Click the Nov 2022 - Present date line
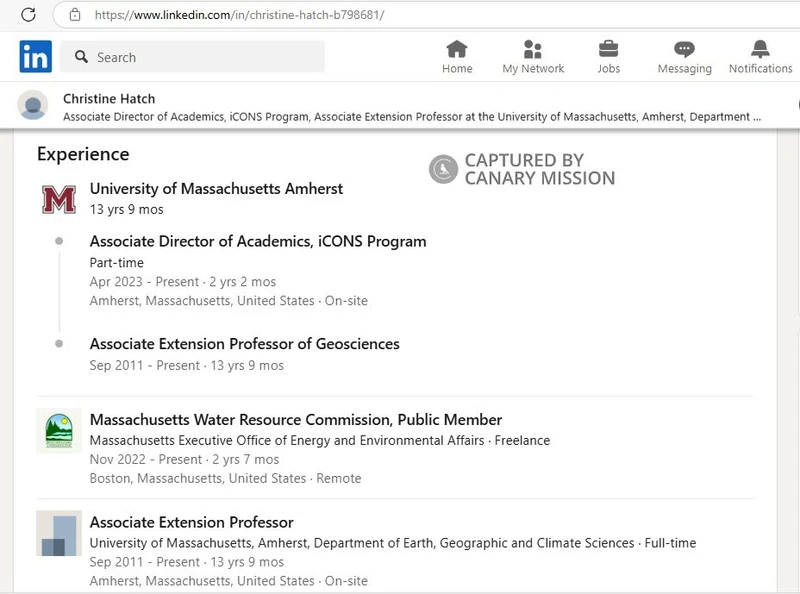 (184, 459)
